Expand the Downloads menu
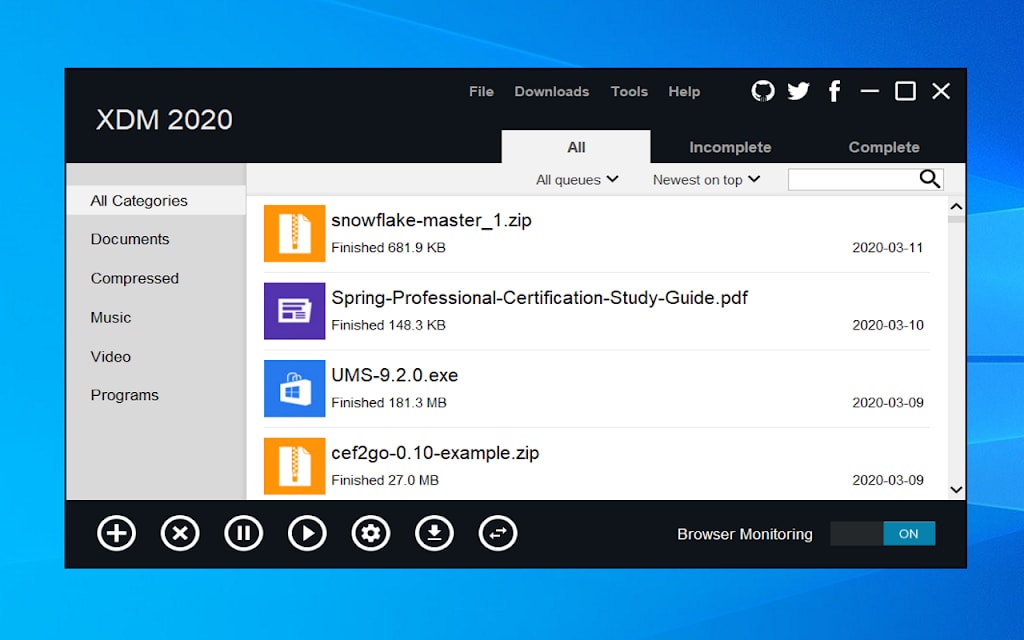Screen dimensions: 1024x640 [x=551, y=91]
